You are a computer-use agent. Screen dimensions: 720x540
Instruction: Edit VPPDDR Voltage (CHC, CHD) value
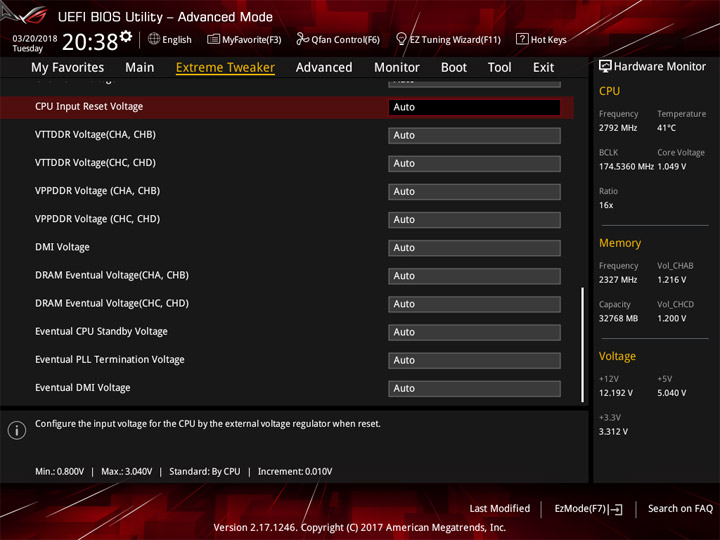coord(474,219)
